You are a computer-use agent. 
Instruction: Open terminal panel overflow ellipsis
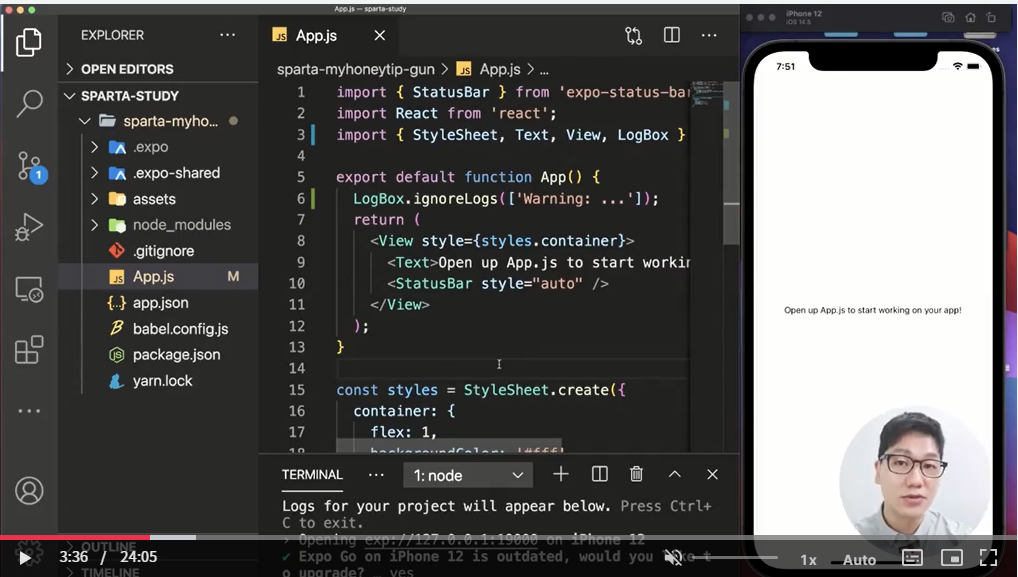tap(376, 475)
